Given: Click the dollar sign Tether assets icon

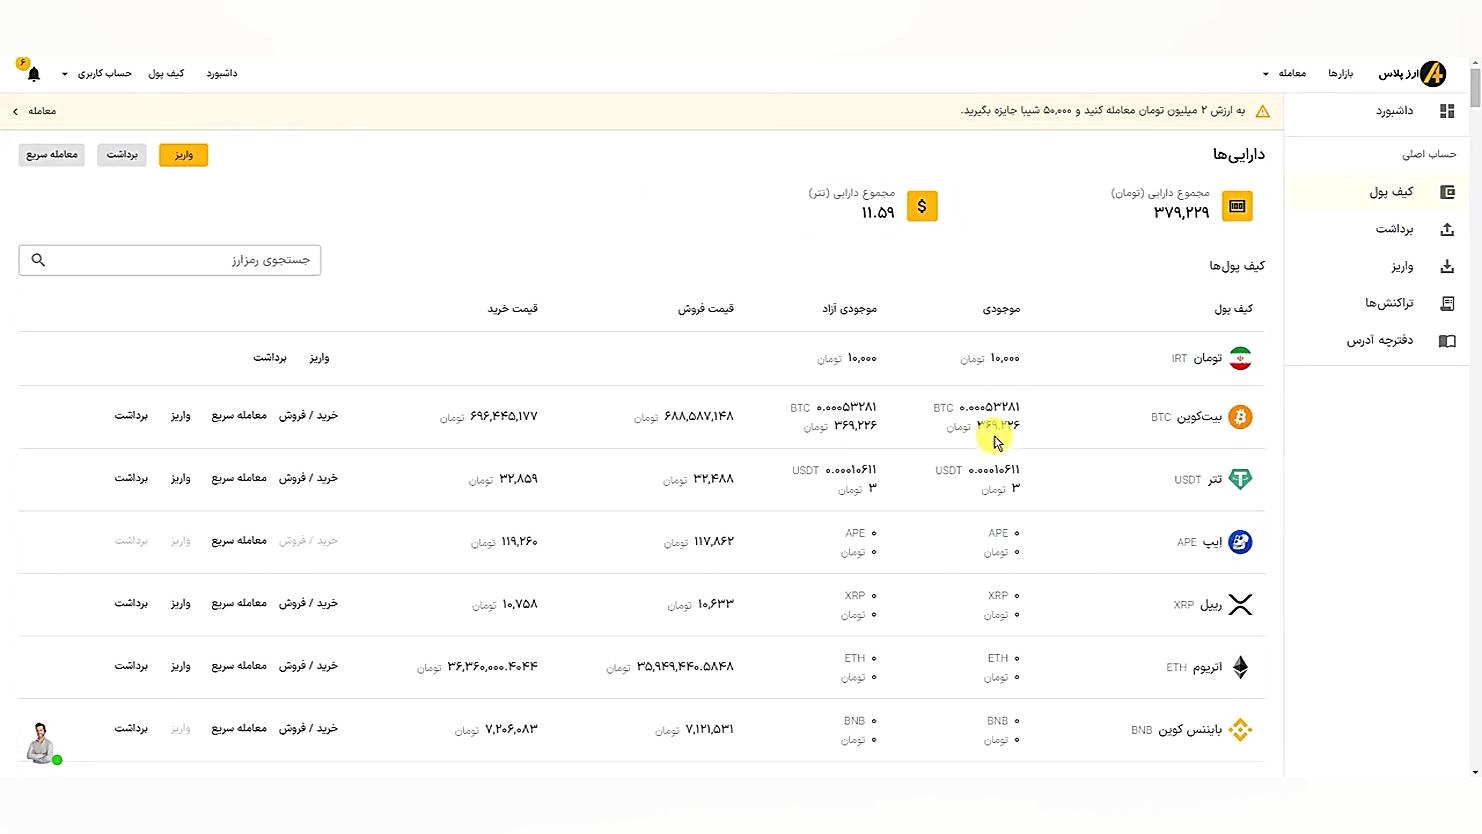Looking at the screenshot, I should (x=922, y=206).
